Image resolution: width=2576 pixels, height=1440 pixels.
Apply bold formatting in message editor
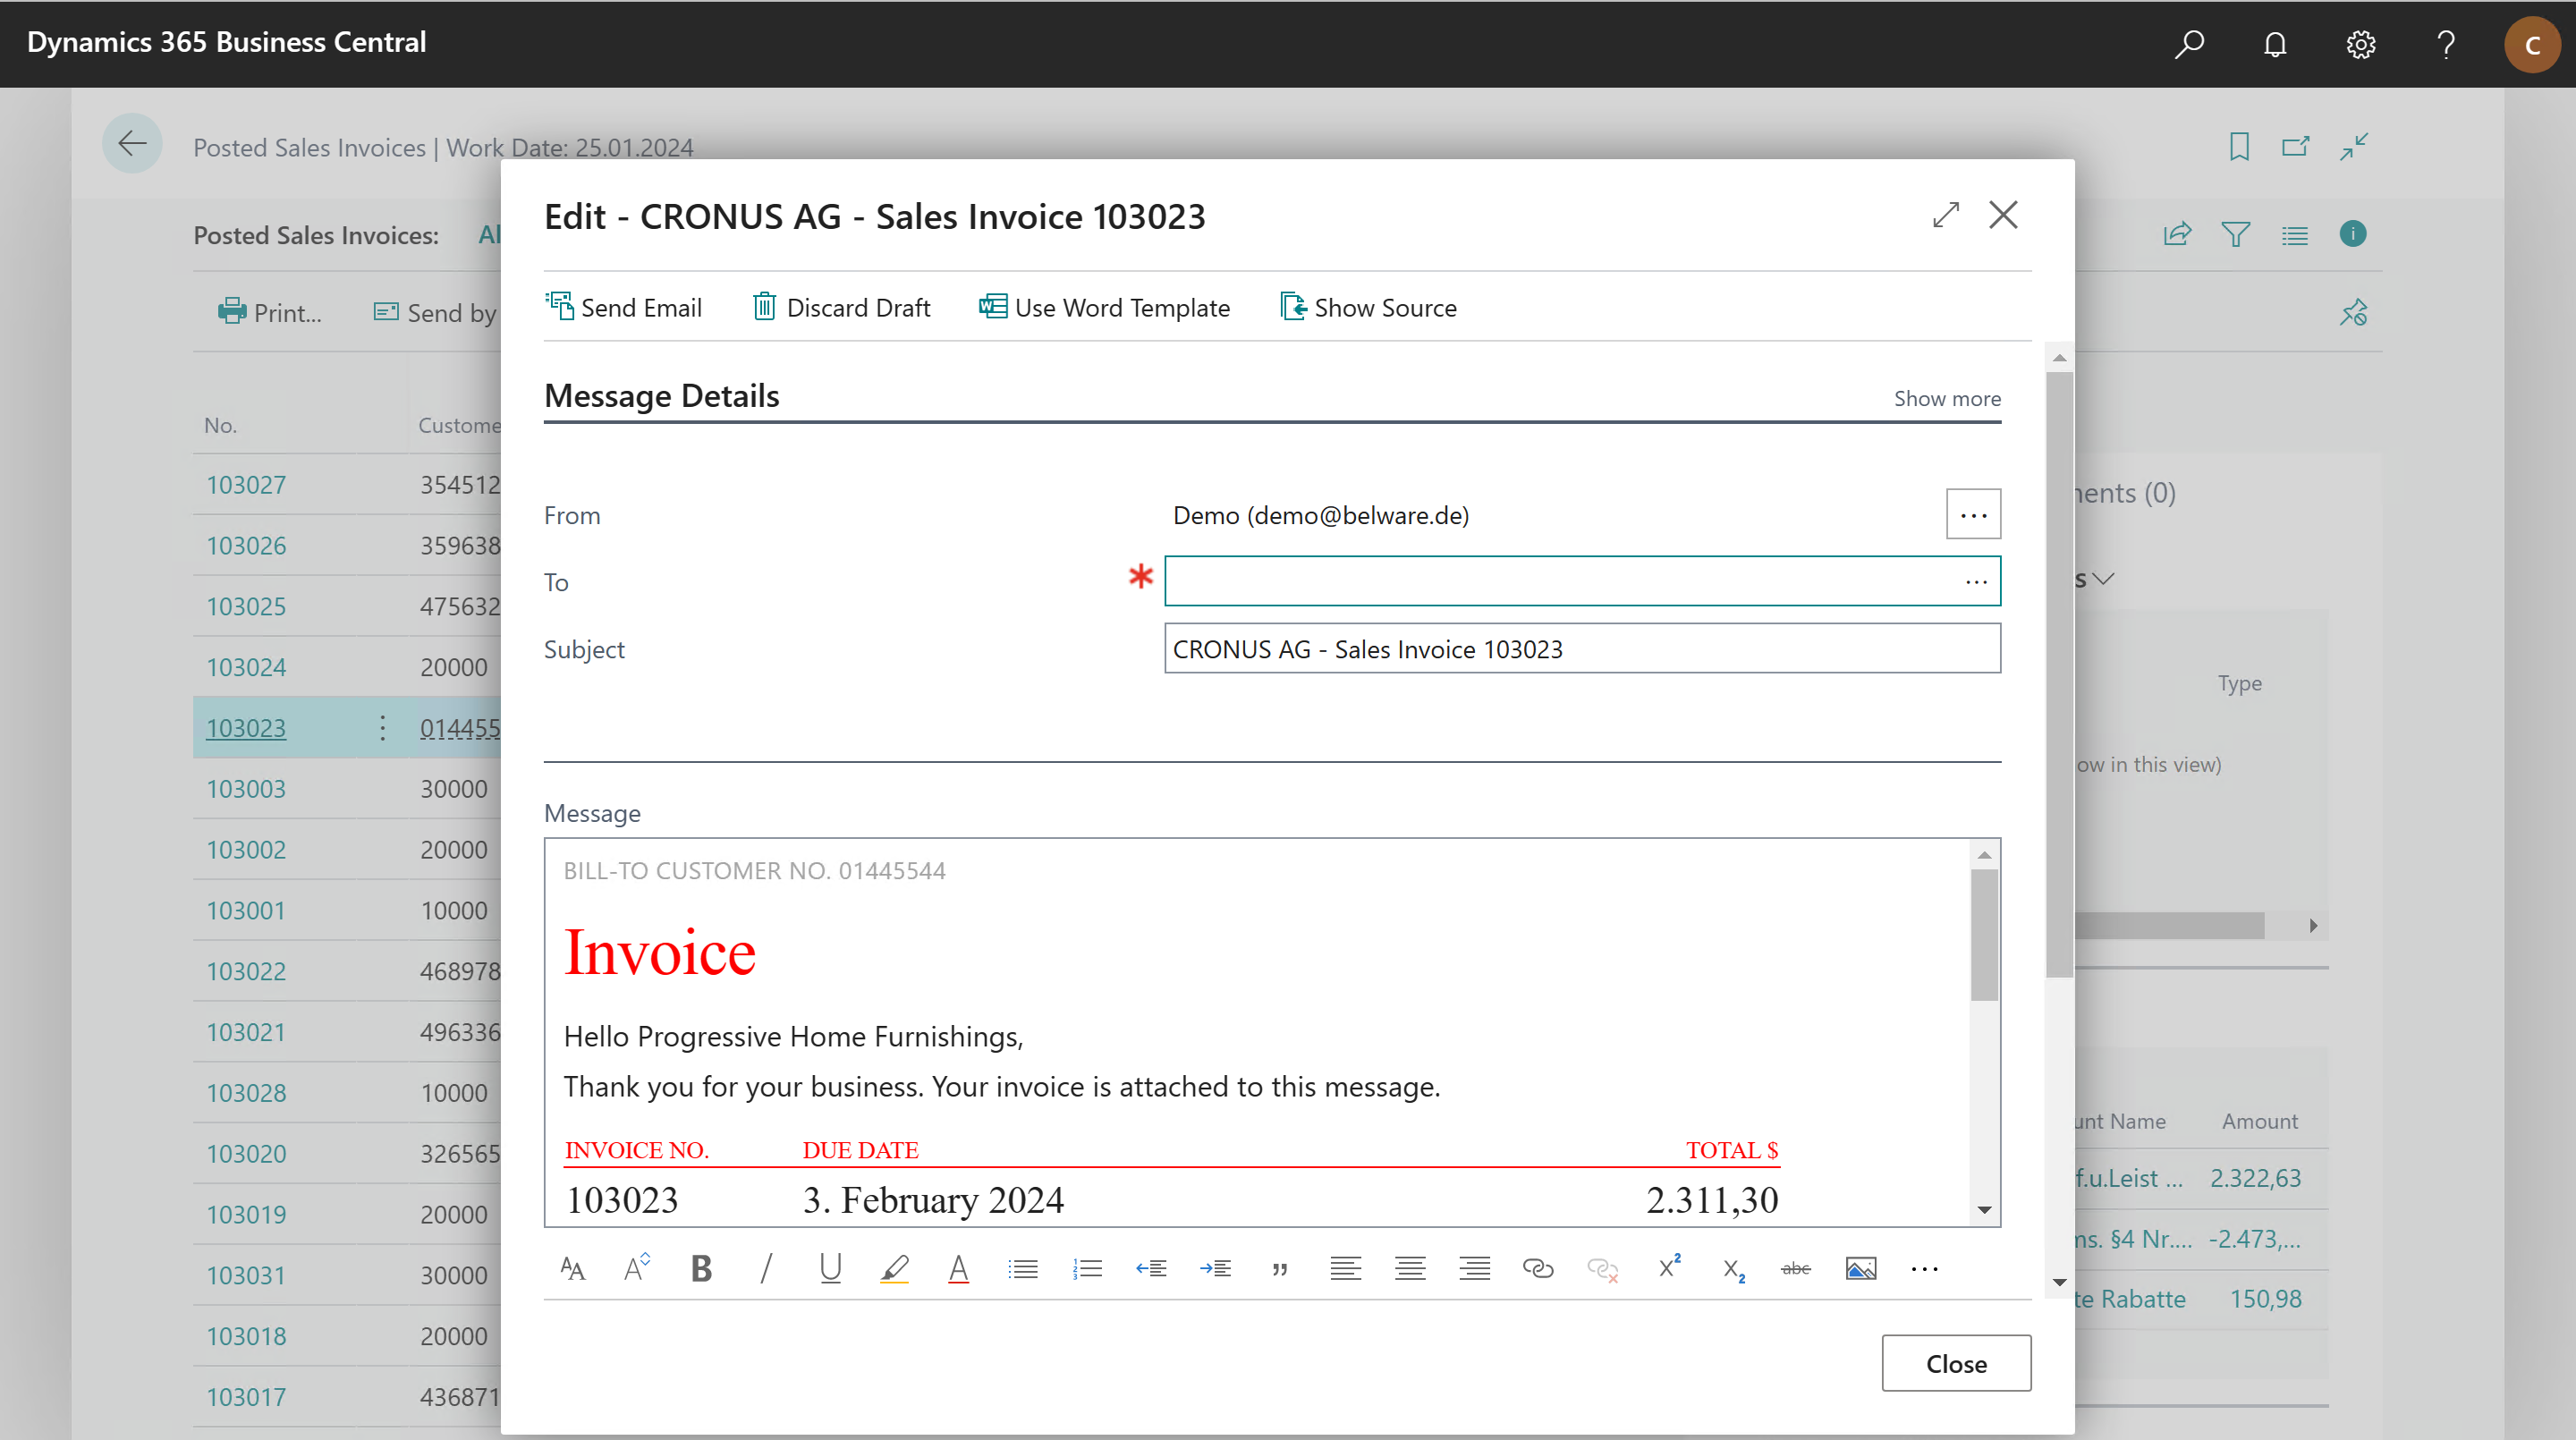701,1268
